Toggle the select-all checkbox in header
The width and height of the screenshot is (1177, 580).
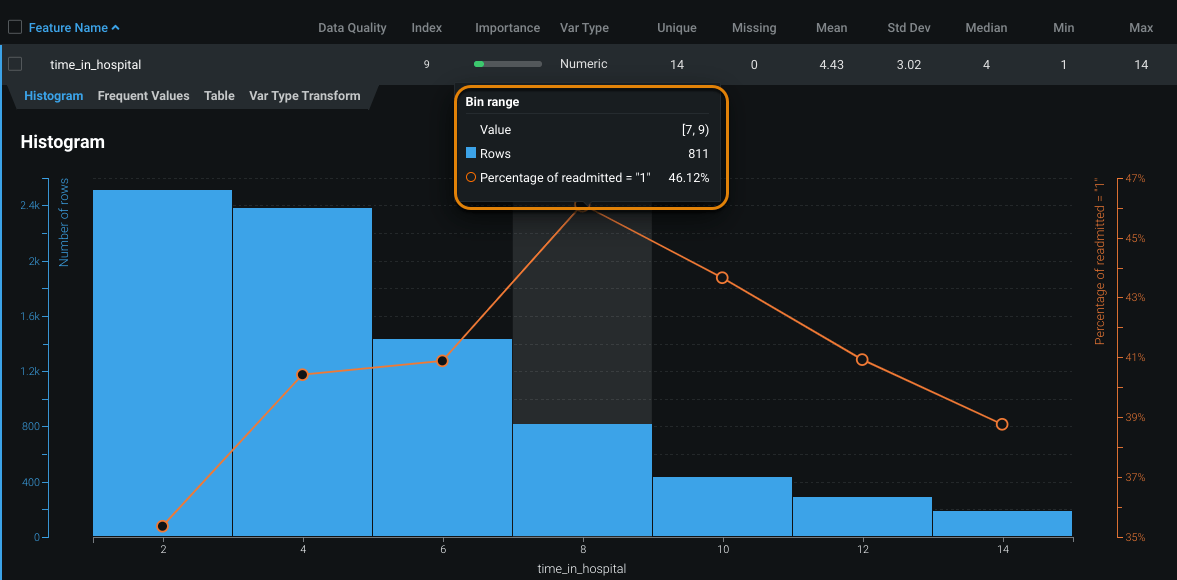click(15, 28)
